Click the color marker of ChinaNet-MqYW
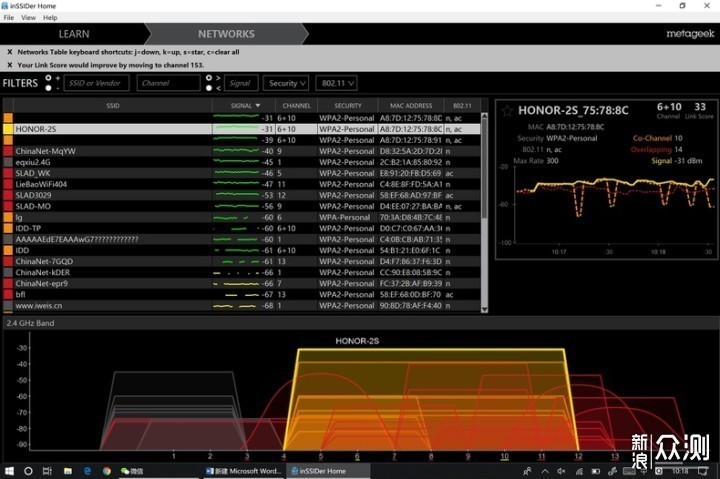The image size is (720, 479). (x=8, y=151)
